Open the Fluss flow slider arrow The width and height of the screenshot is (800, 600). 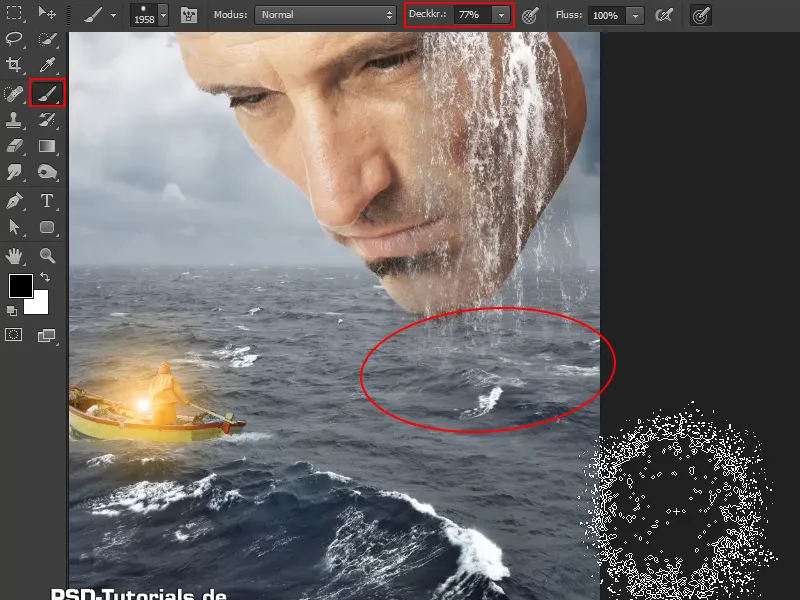pos(635,15)
